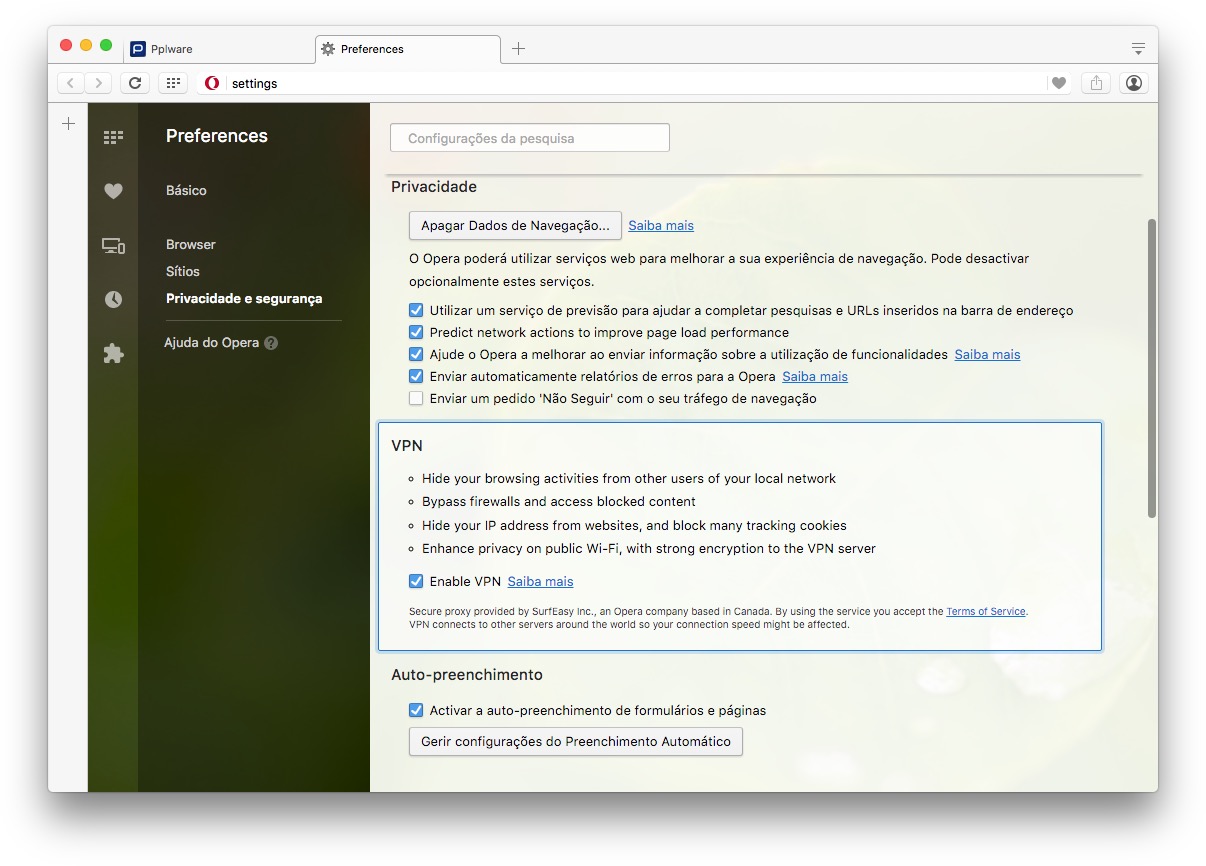Select Browser in Preferences sidebar
The height and width of the screenshot is (866, 1206).
coord(191,245)
